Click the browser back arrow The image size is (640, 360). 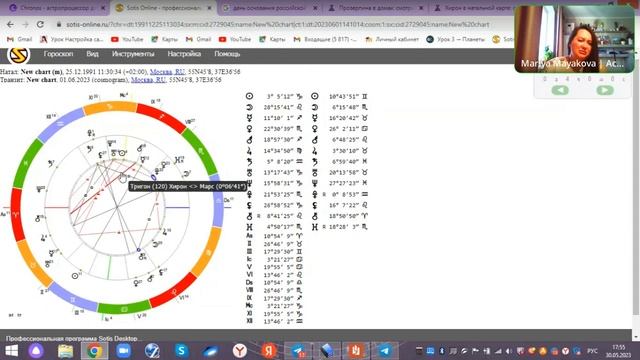tap(10, 24)
